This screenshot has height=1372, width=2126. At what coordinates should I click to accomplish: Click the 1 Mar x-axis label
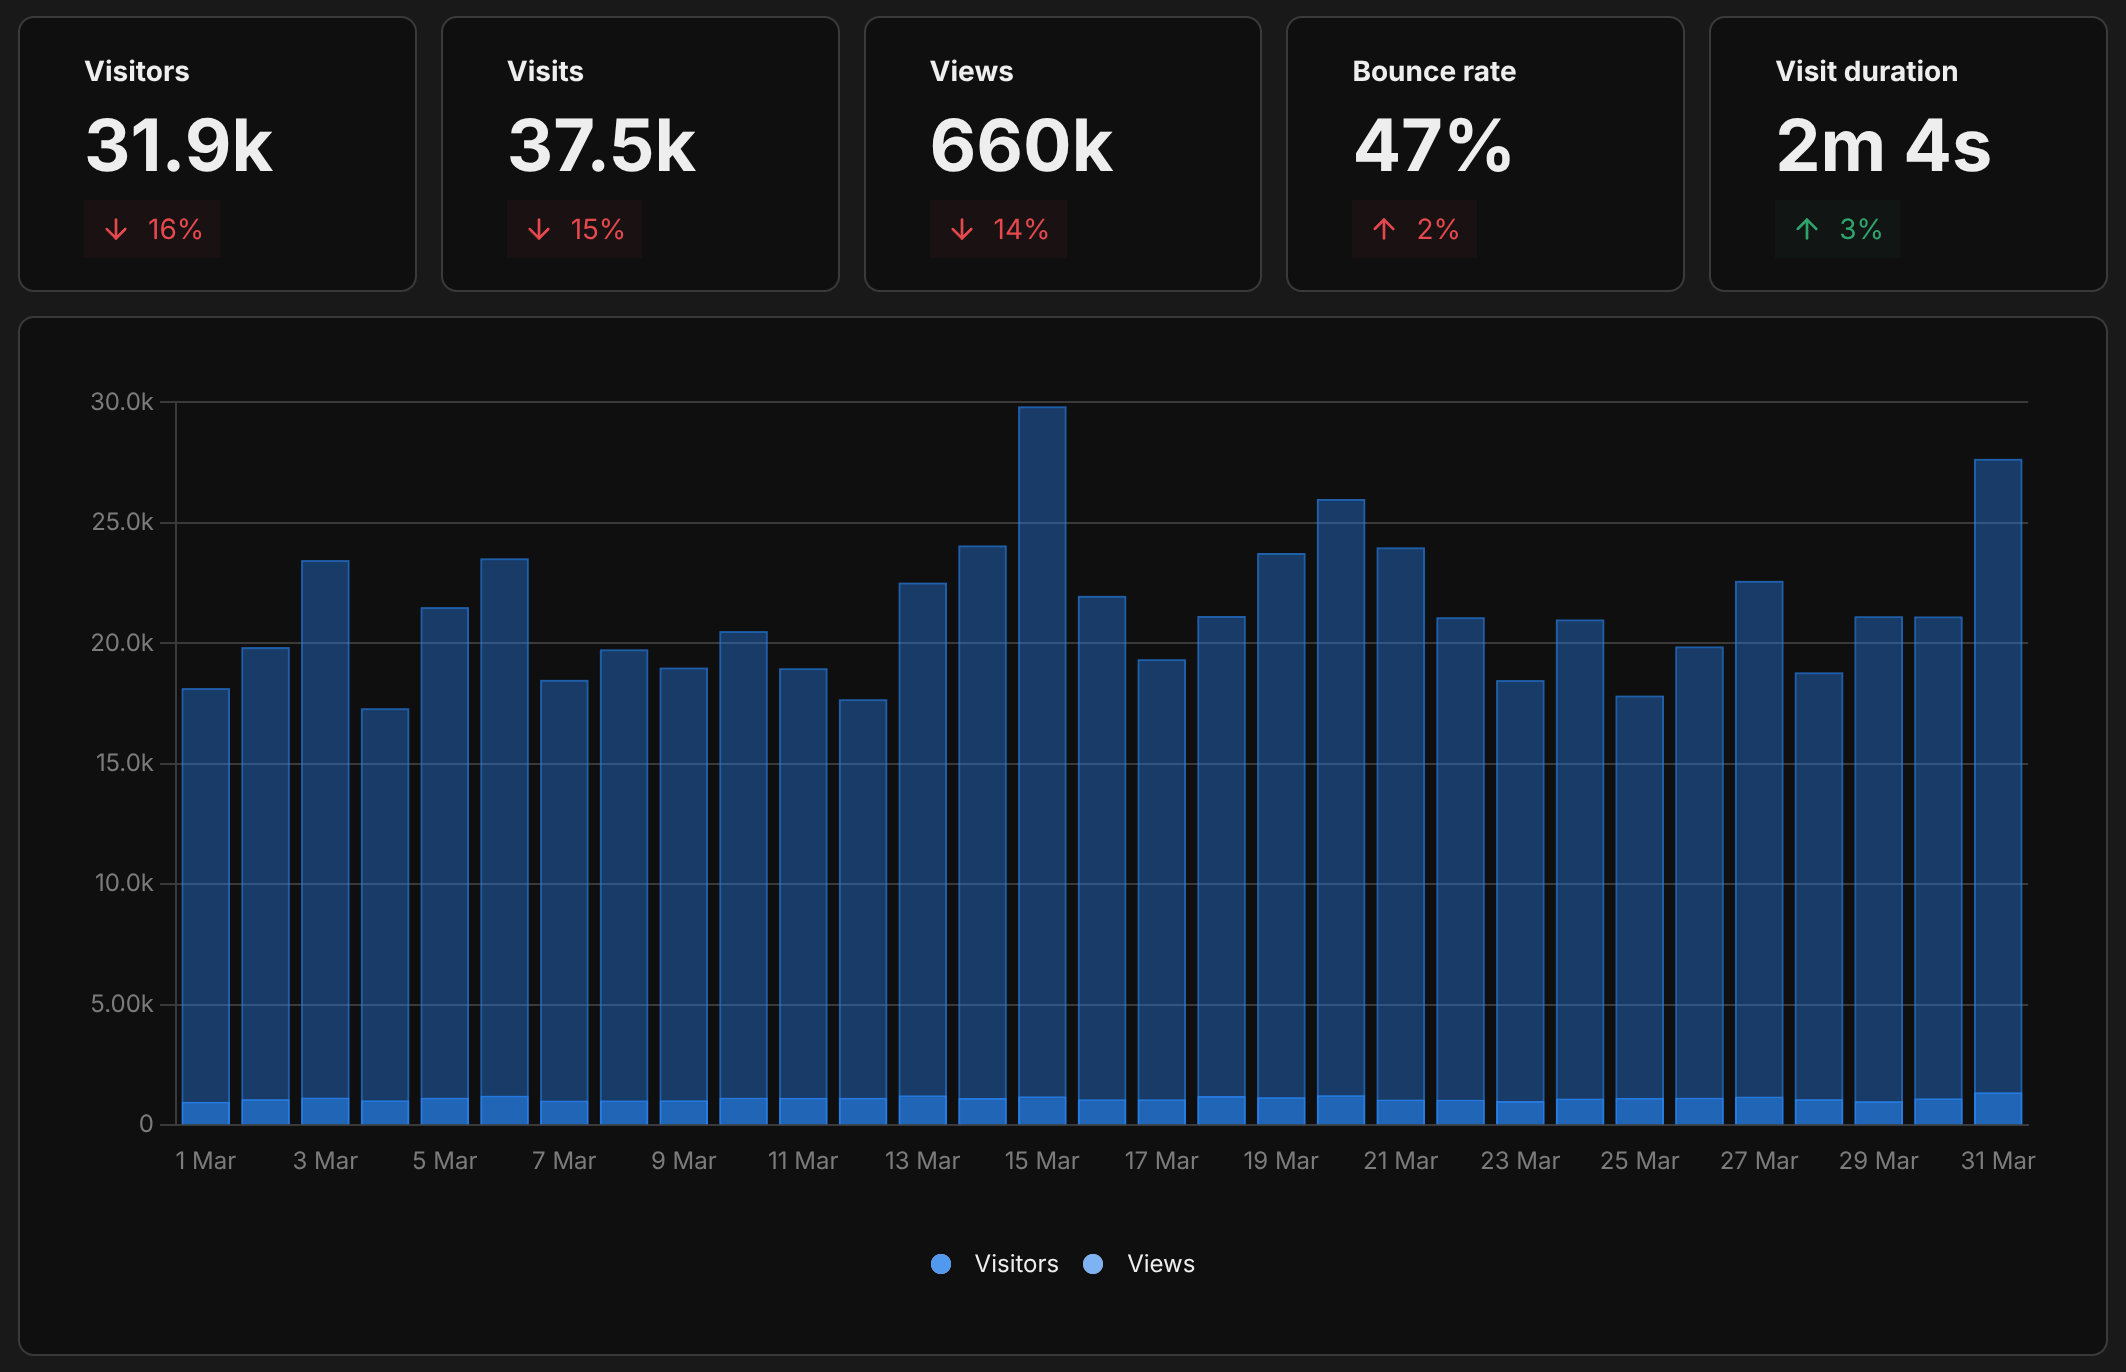point(205,1160)
